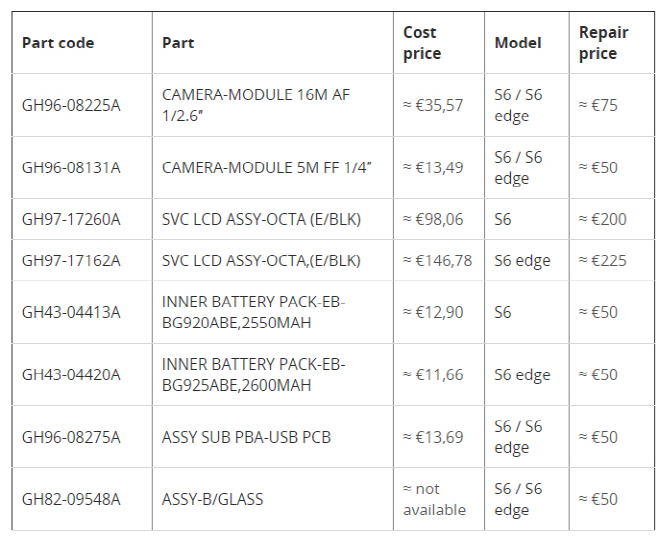Click the GH97-17260A part code cell
660x537 pixels.
[x=71, y=219]
